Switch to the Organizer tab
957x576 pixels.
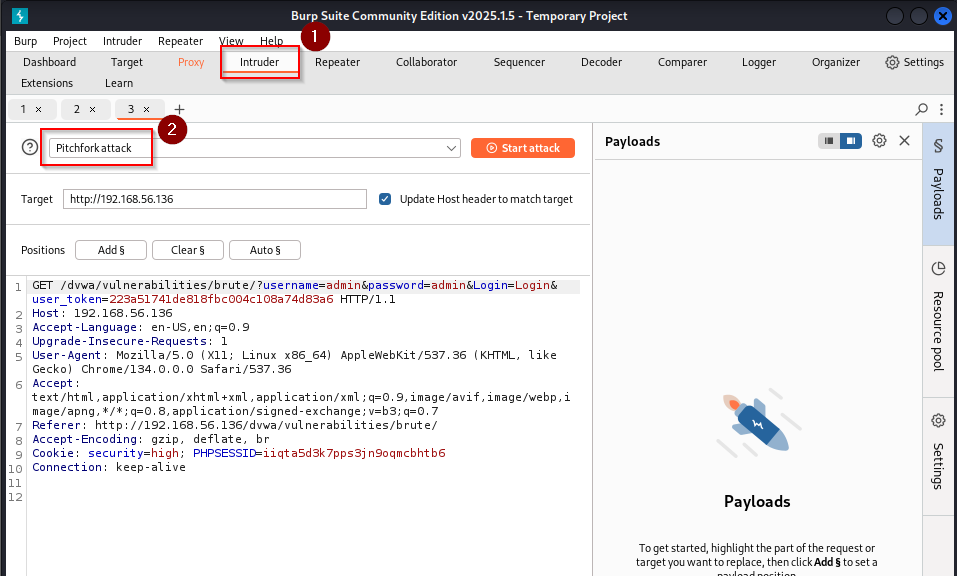tap(836, 62)
